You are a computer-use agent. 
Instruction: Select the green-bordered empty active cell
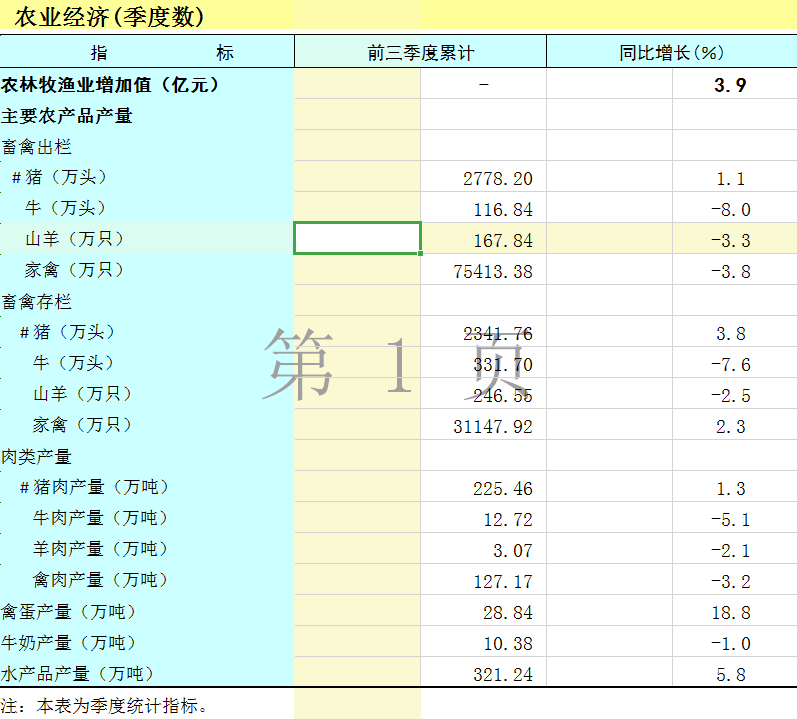pyautogui.click(x=357, y=239)
